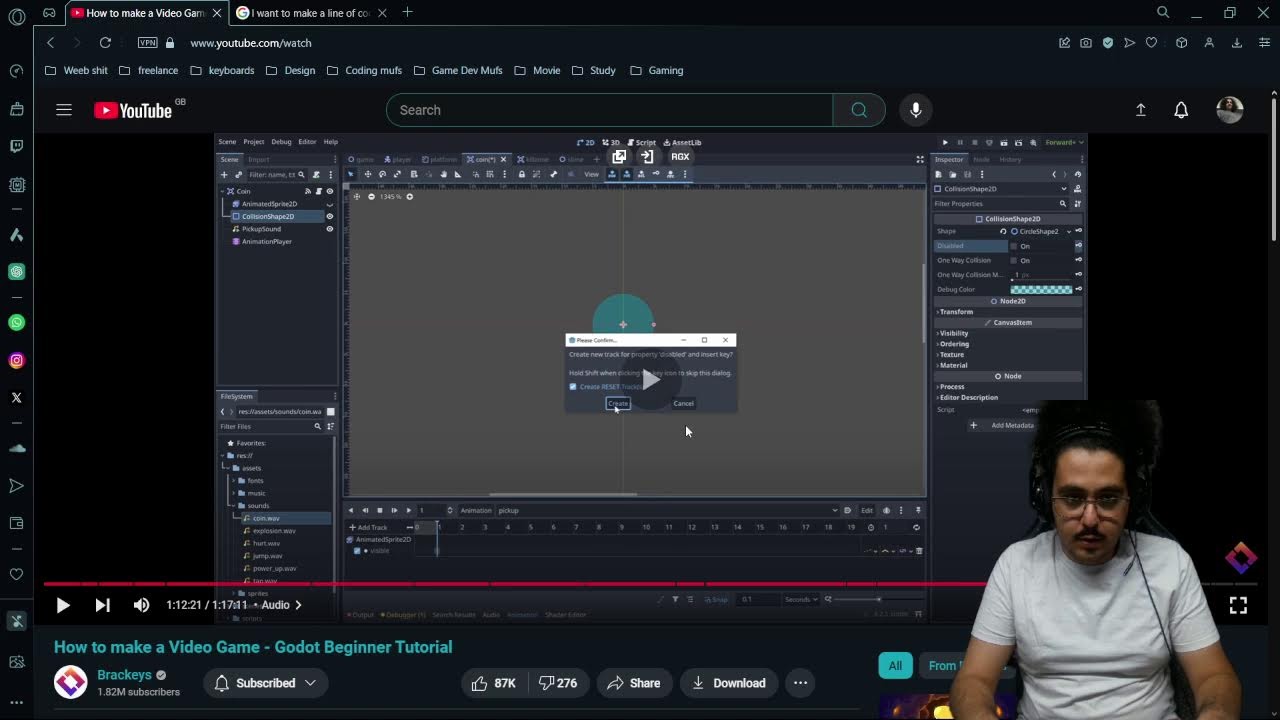Open X (Twitter) panel in sidebar
Image resolution: width=1280 pixels, height=720 pixels.
click(x=17, y=398)
